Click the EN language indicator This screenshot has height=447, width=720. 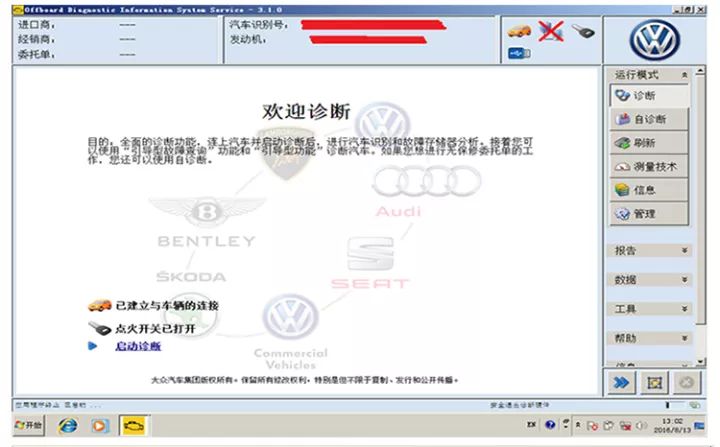531,425
